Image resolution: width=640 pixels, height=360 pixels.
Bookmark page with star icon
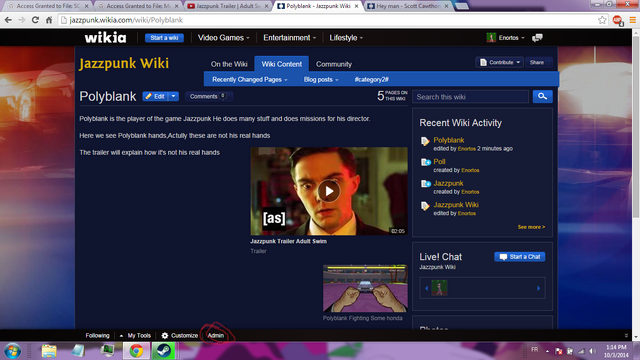pos(602,20)
